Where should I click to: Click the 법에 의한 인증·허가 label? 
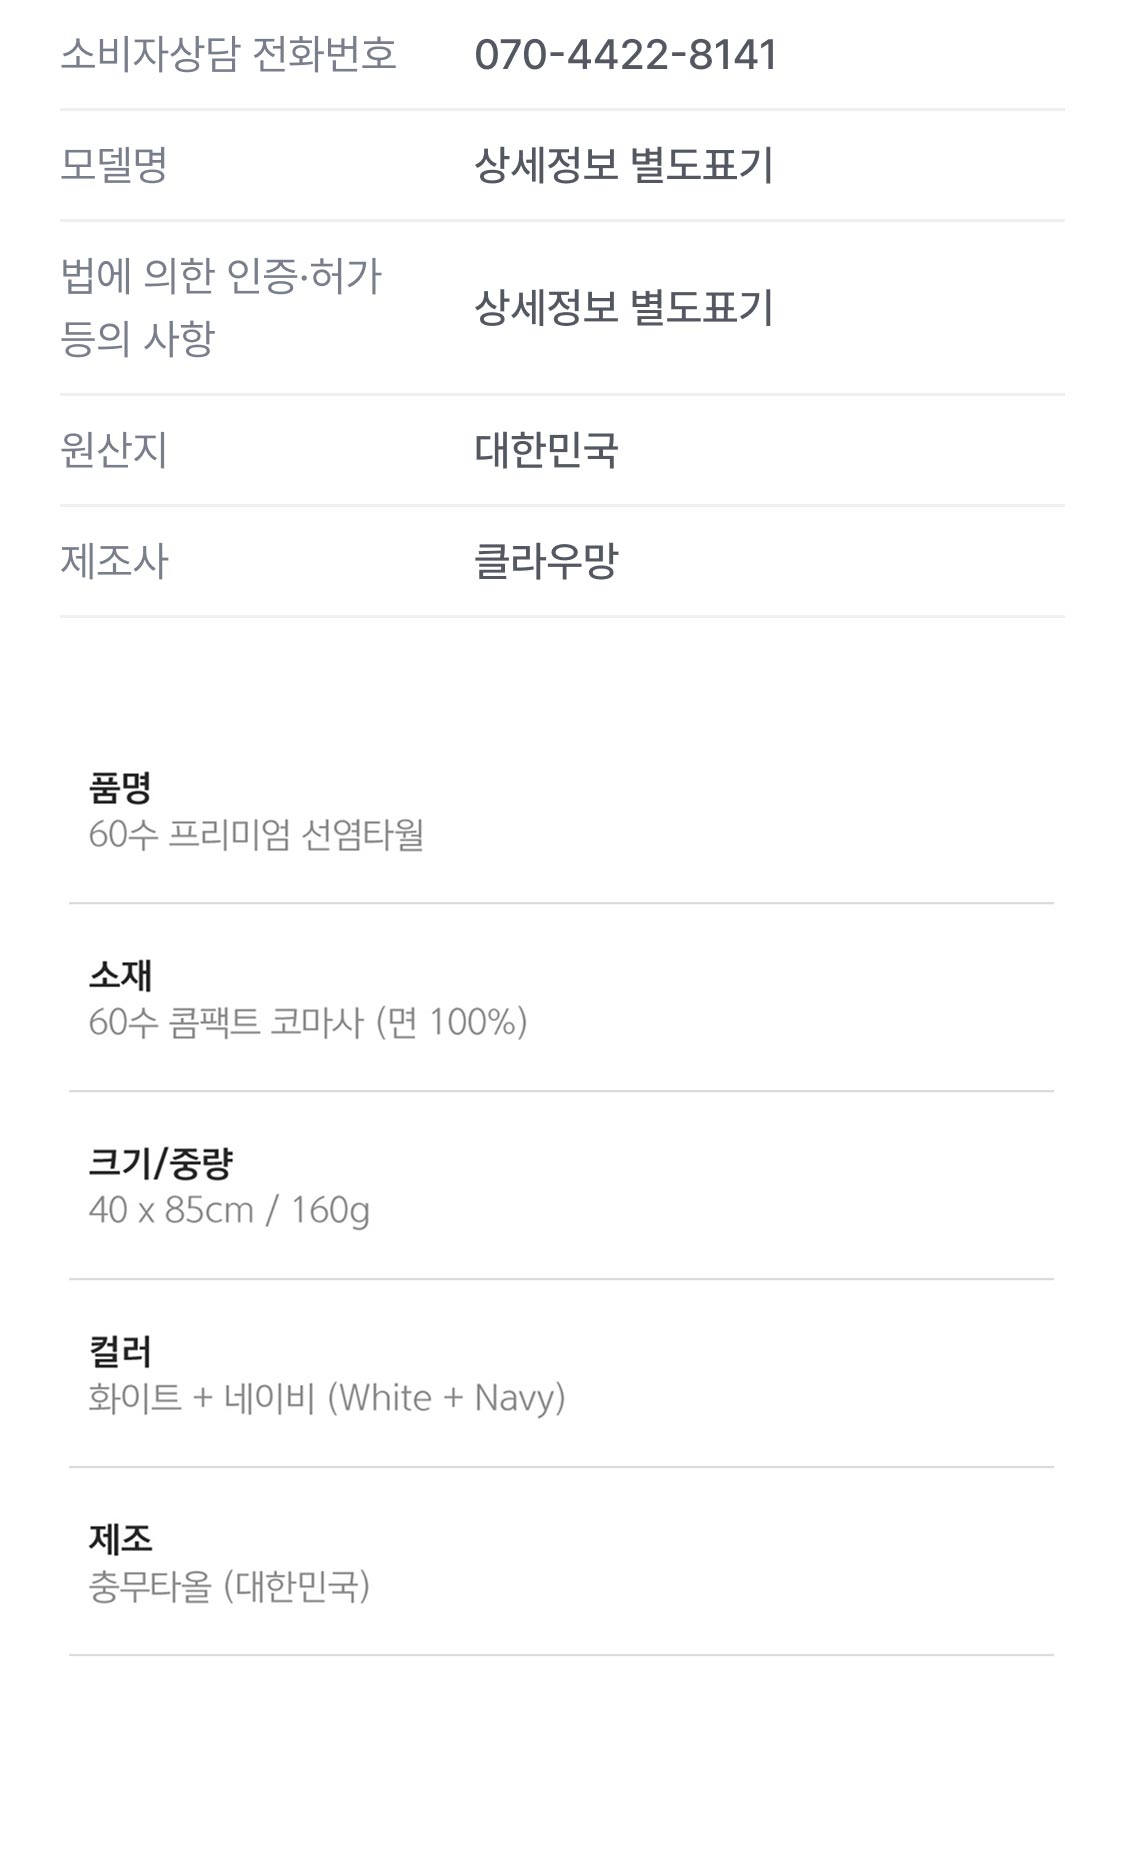(x=220, y=277)
